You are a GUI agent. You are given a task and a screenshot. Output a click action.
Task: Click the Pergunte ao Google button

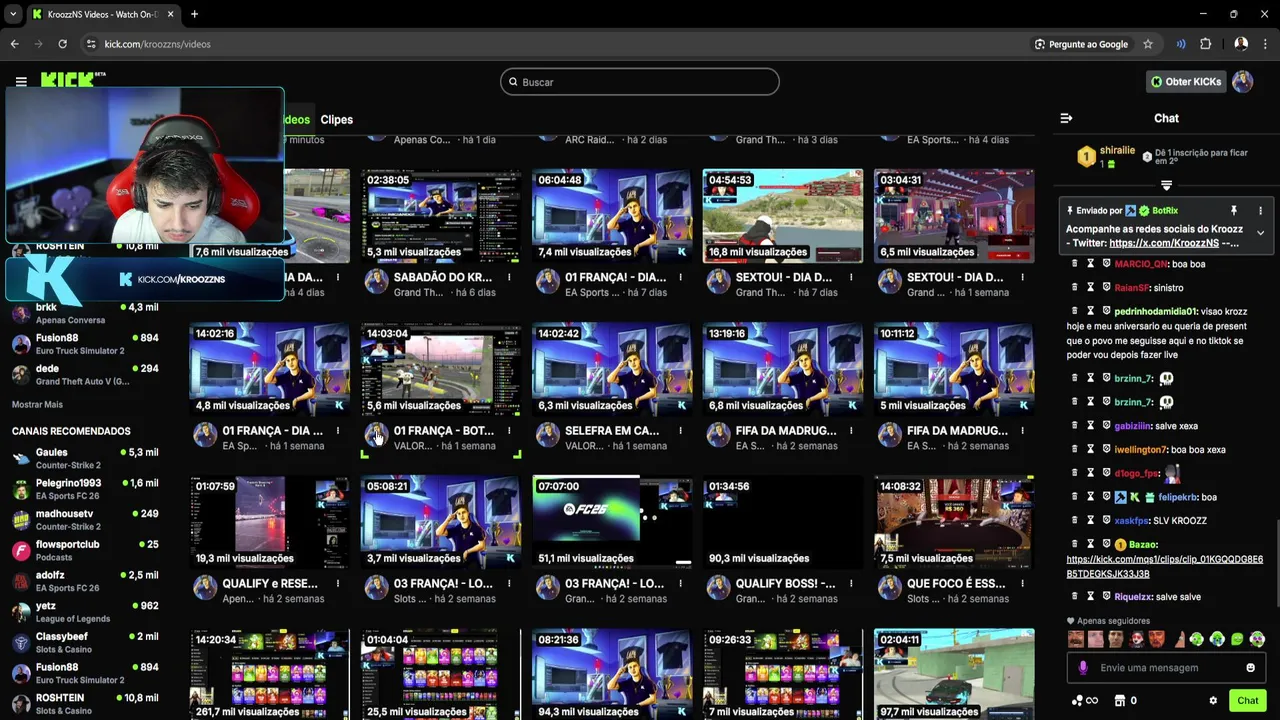[1081, 44]
